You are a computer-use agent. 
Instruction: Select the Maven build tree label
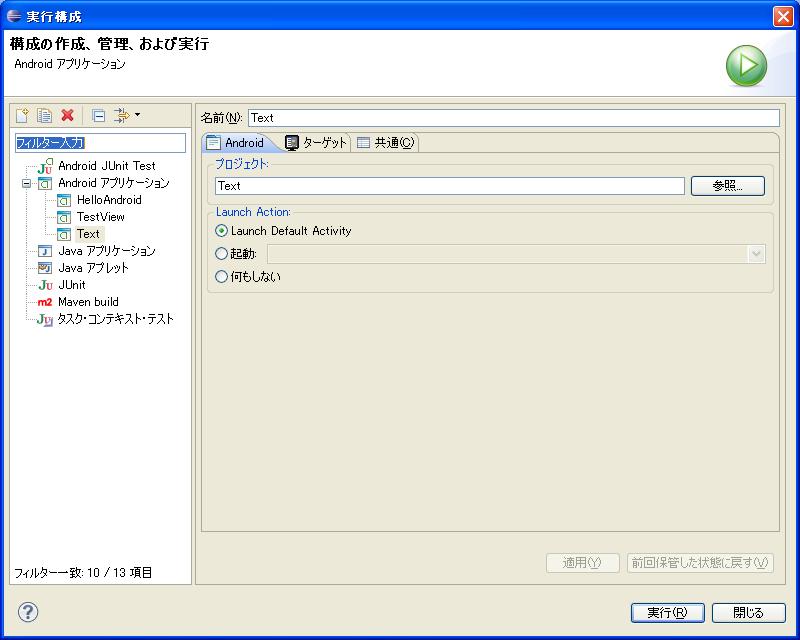(88, 302)
